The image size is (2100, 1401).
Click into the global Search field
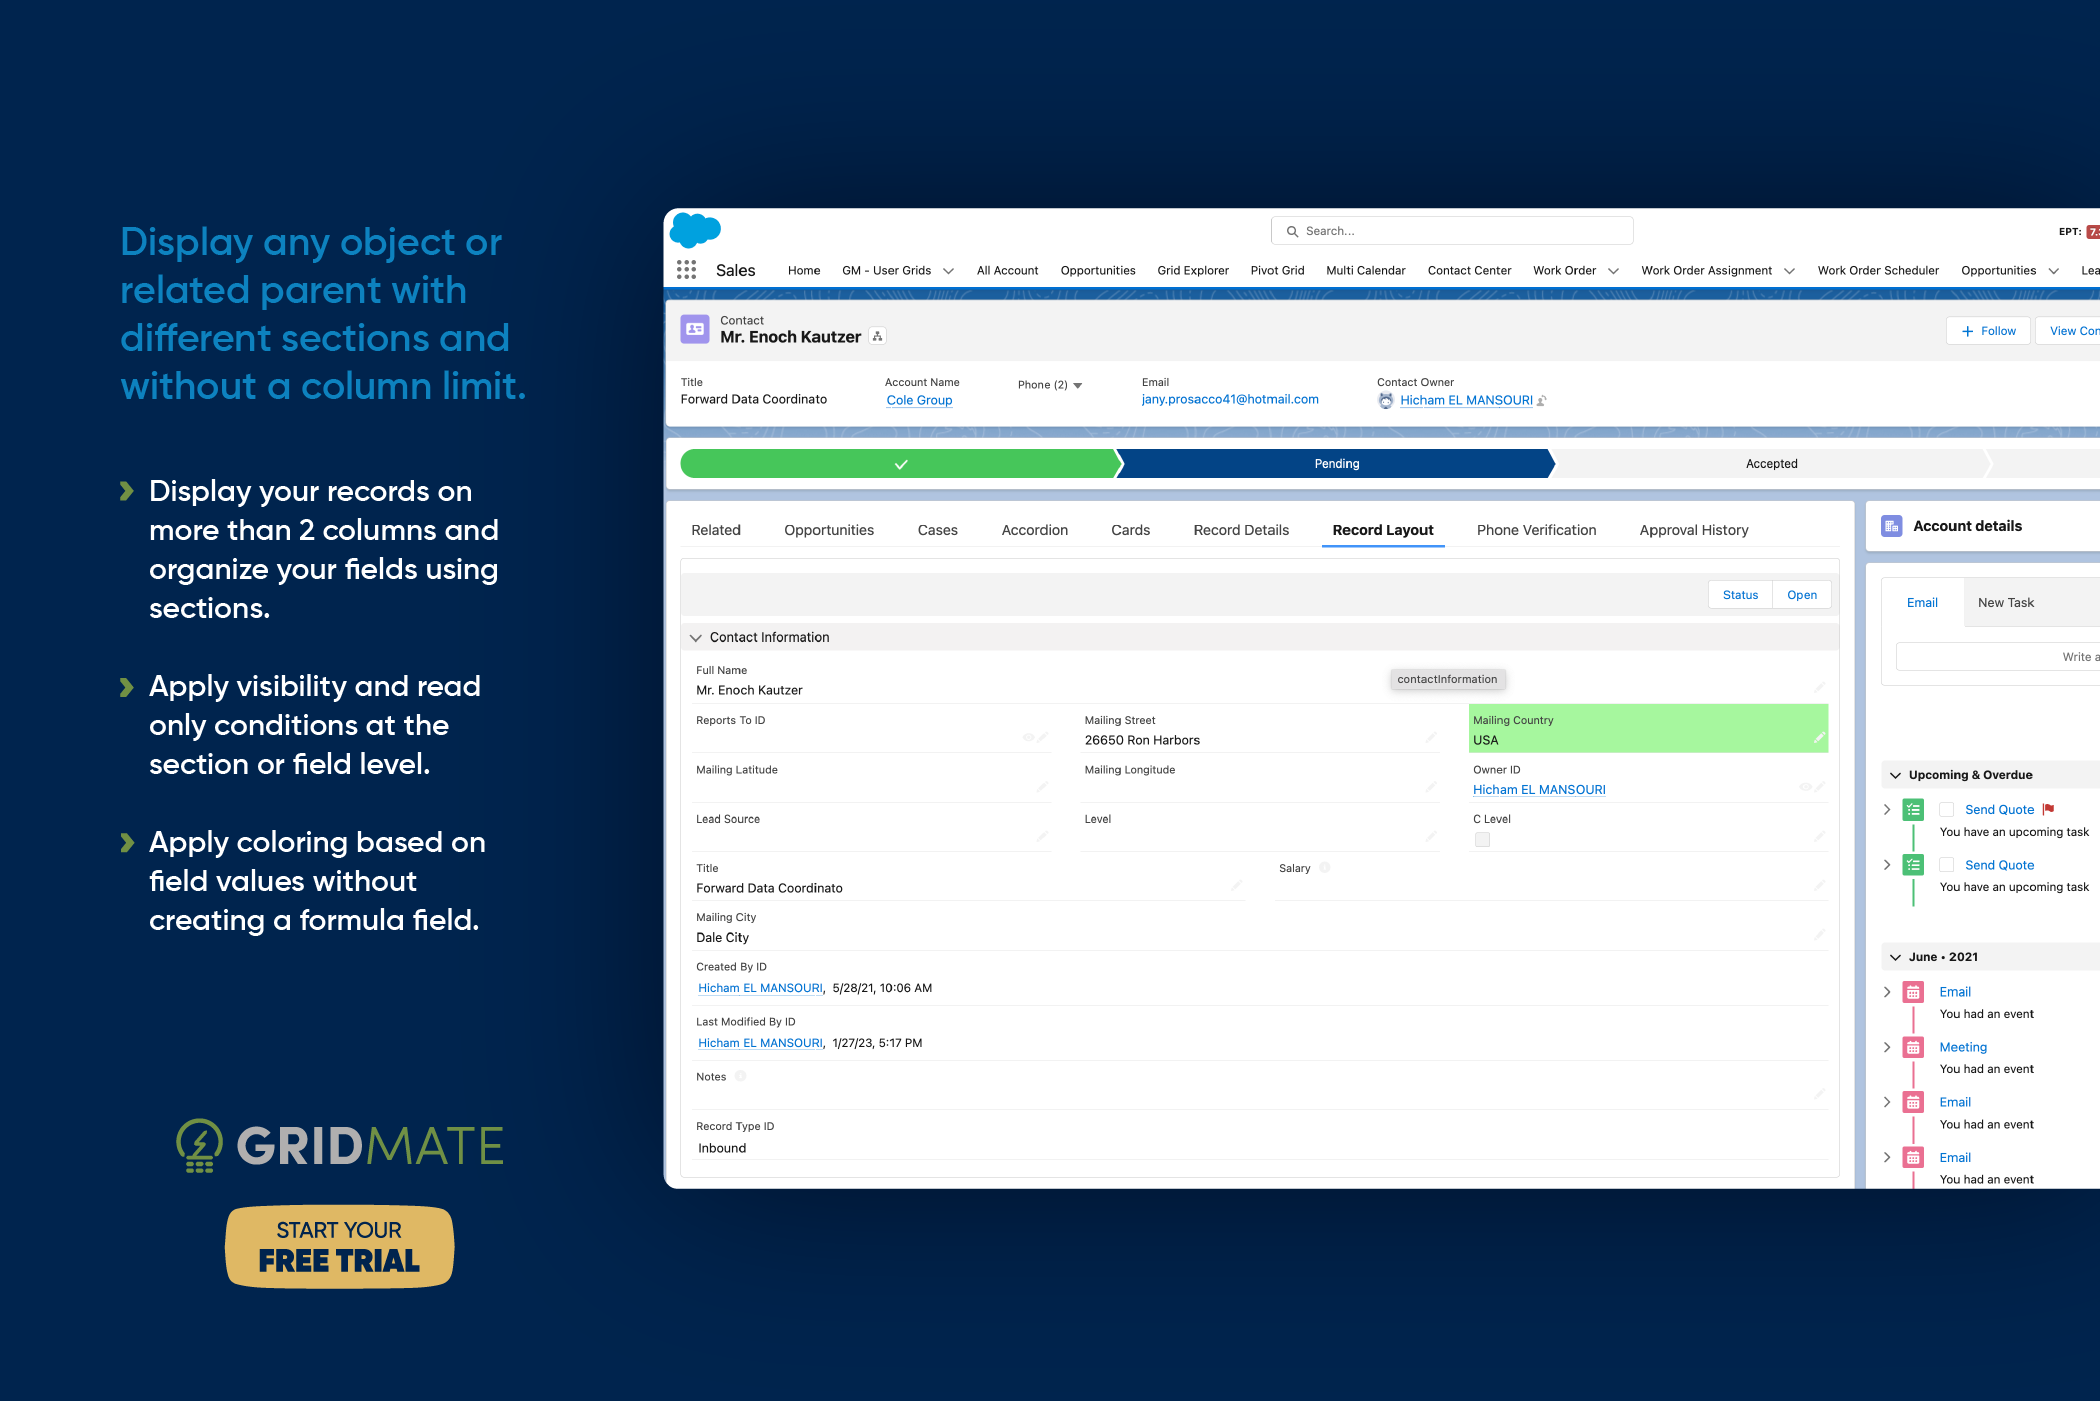click(x=1452, y=231)
